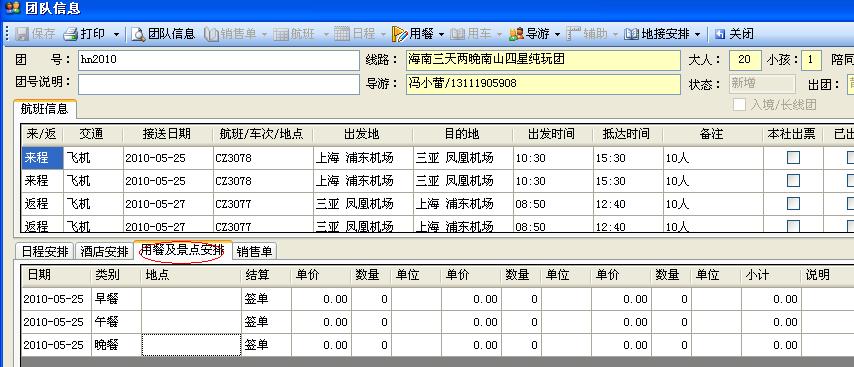Click 小计 column header

pyautogui.click(x=770, y=276)
